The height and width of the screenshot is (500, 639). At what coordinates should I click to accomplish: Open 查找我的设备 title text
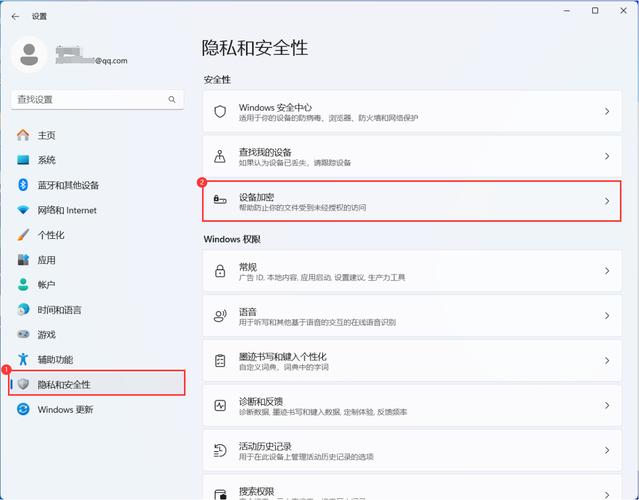point(265,152)
